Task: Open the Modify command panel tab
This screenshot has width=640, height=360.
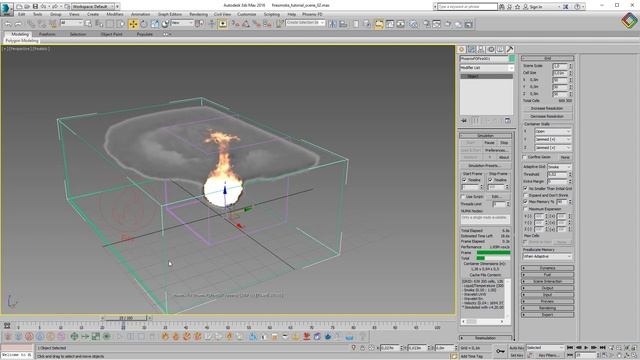Action: 472,49
